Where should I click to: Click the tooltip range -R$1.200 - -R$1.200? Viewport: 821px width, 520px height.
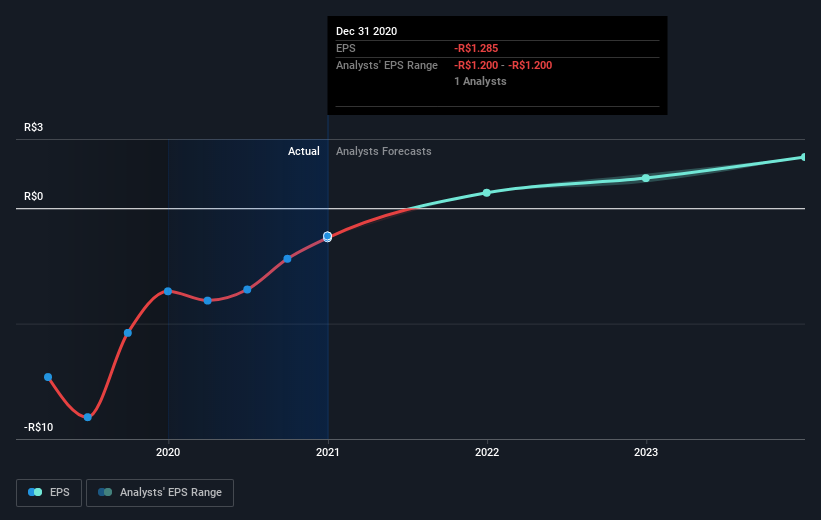click(503, 65)
